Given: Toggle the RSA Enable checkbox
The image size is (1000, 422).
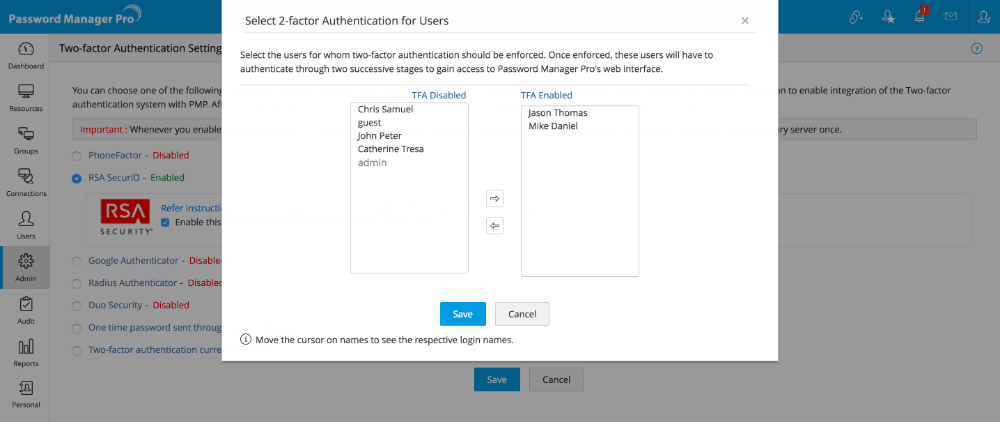Looking at the screenshot, I should (166, 222).
